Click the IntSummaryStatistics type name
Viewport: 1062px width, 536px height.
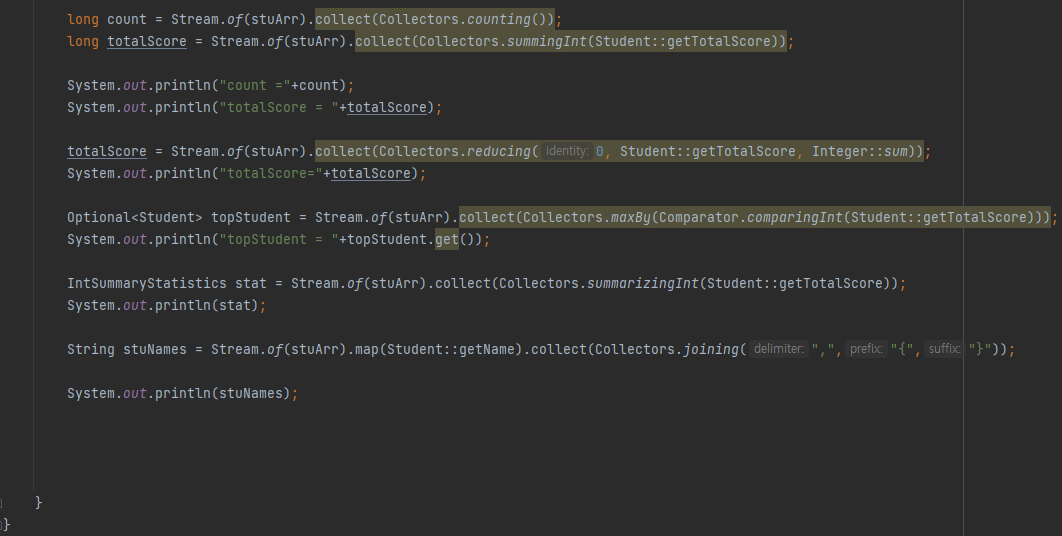coord(146,283)
